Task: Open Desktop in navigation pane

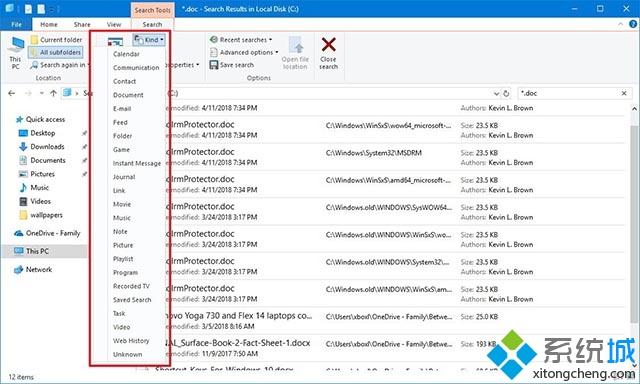Action: coord(37,133)
